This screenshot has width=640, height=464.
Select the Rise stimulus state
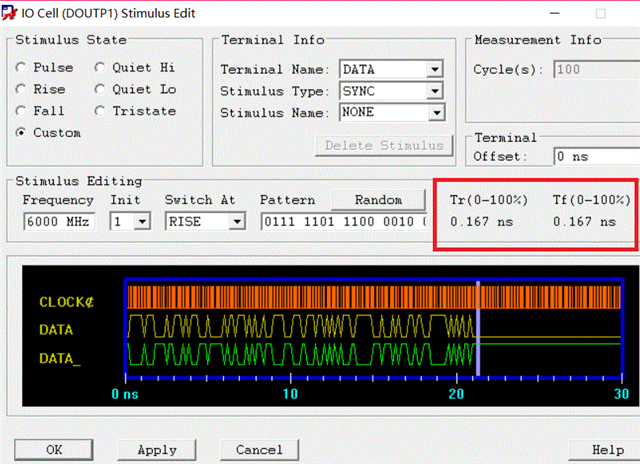tap(22, 89)
